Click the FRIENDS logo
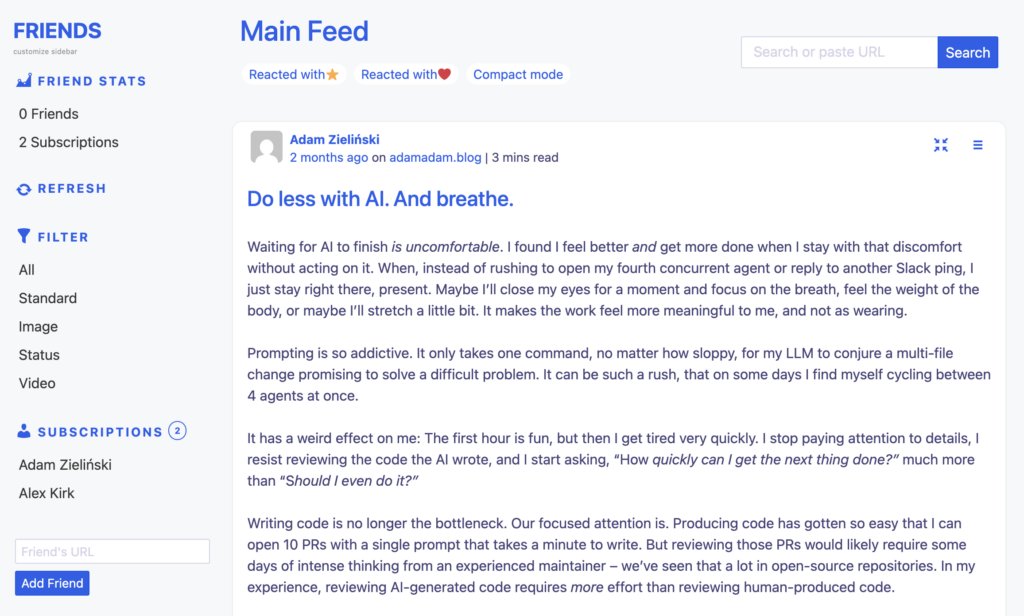 click(57, 30)
